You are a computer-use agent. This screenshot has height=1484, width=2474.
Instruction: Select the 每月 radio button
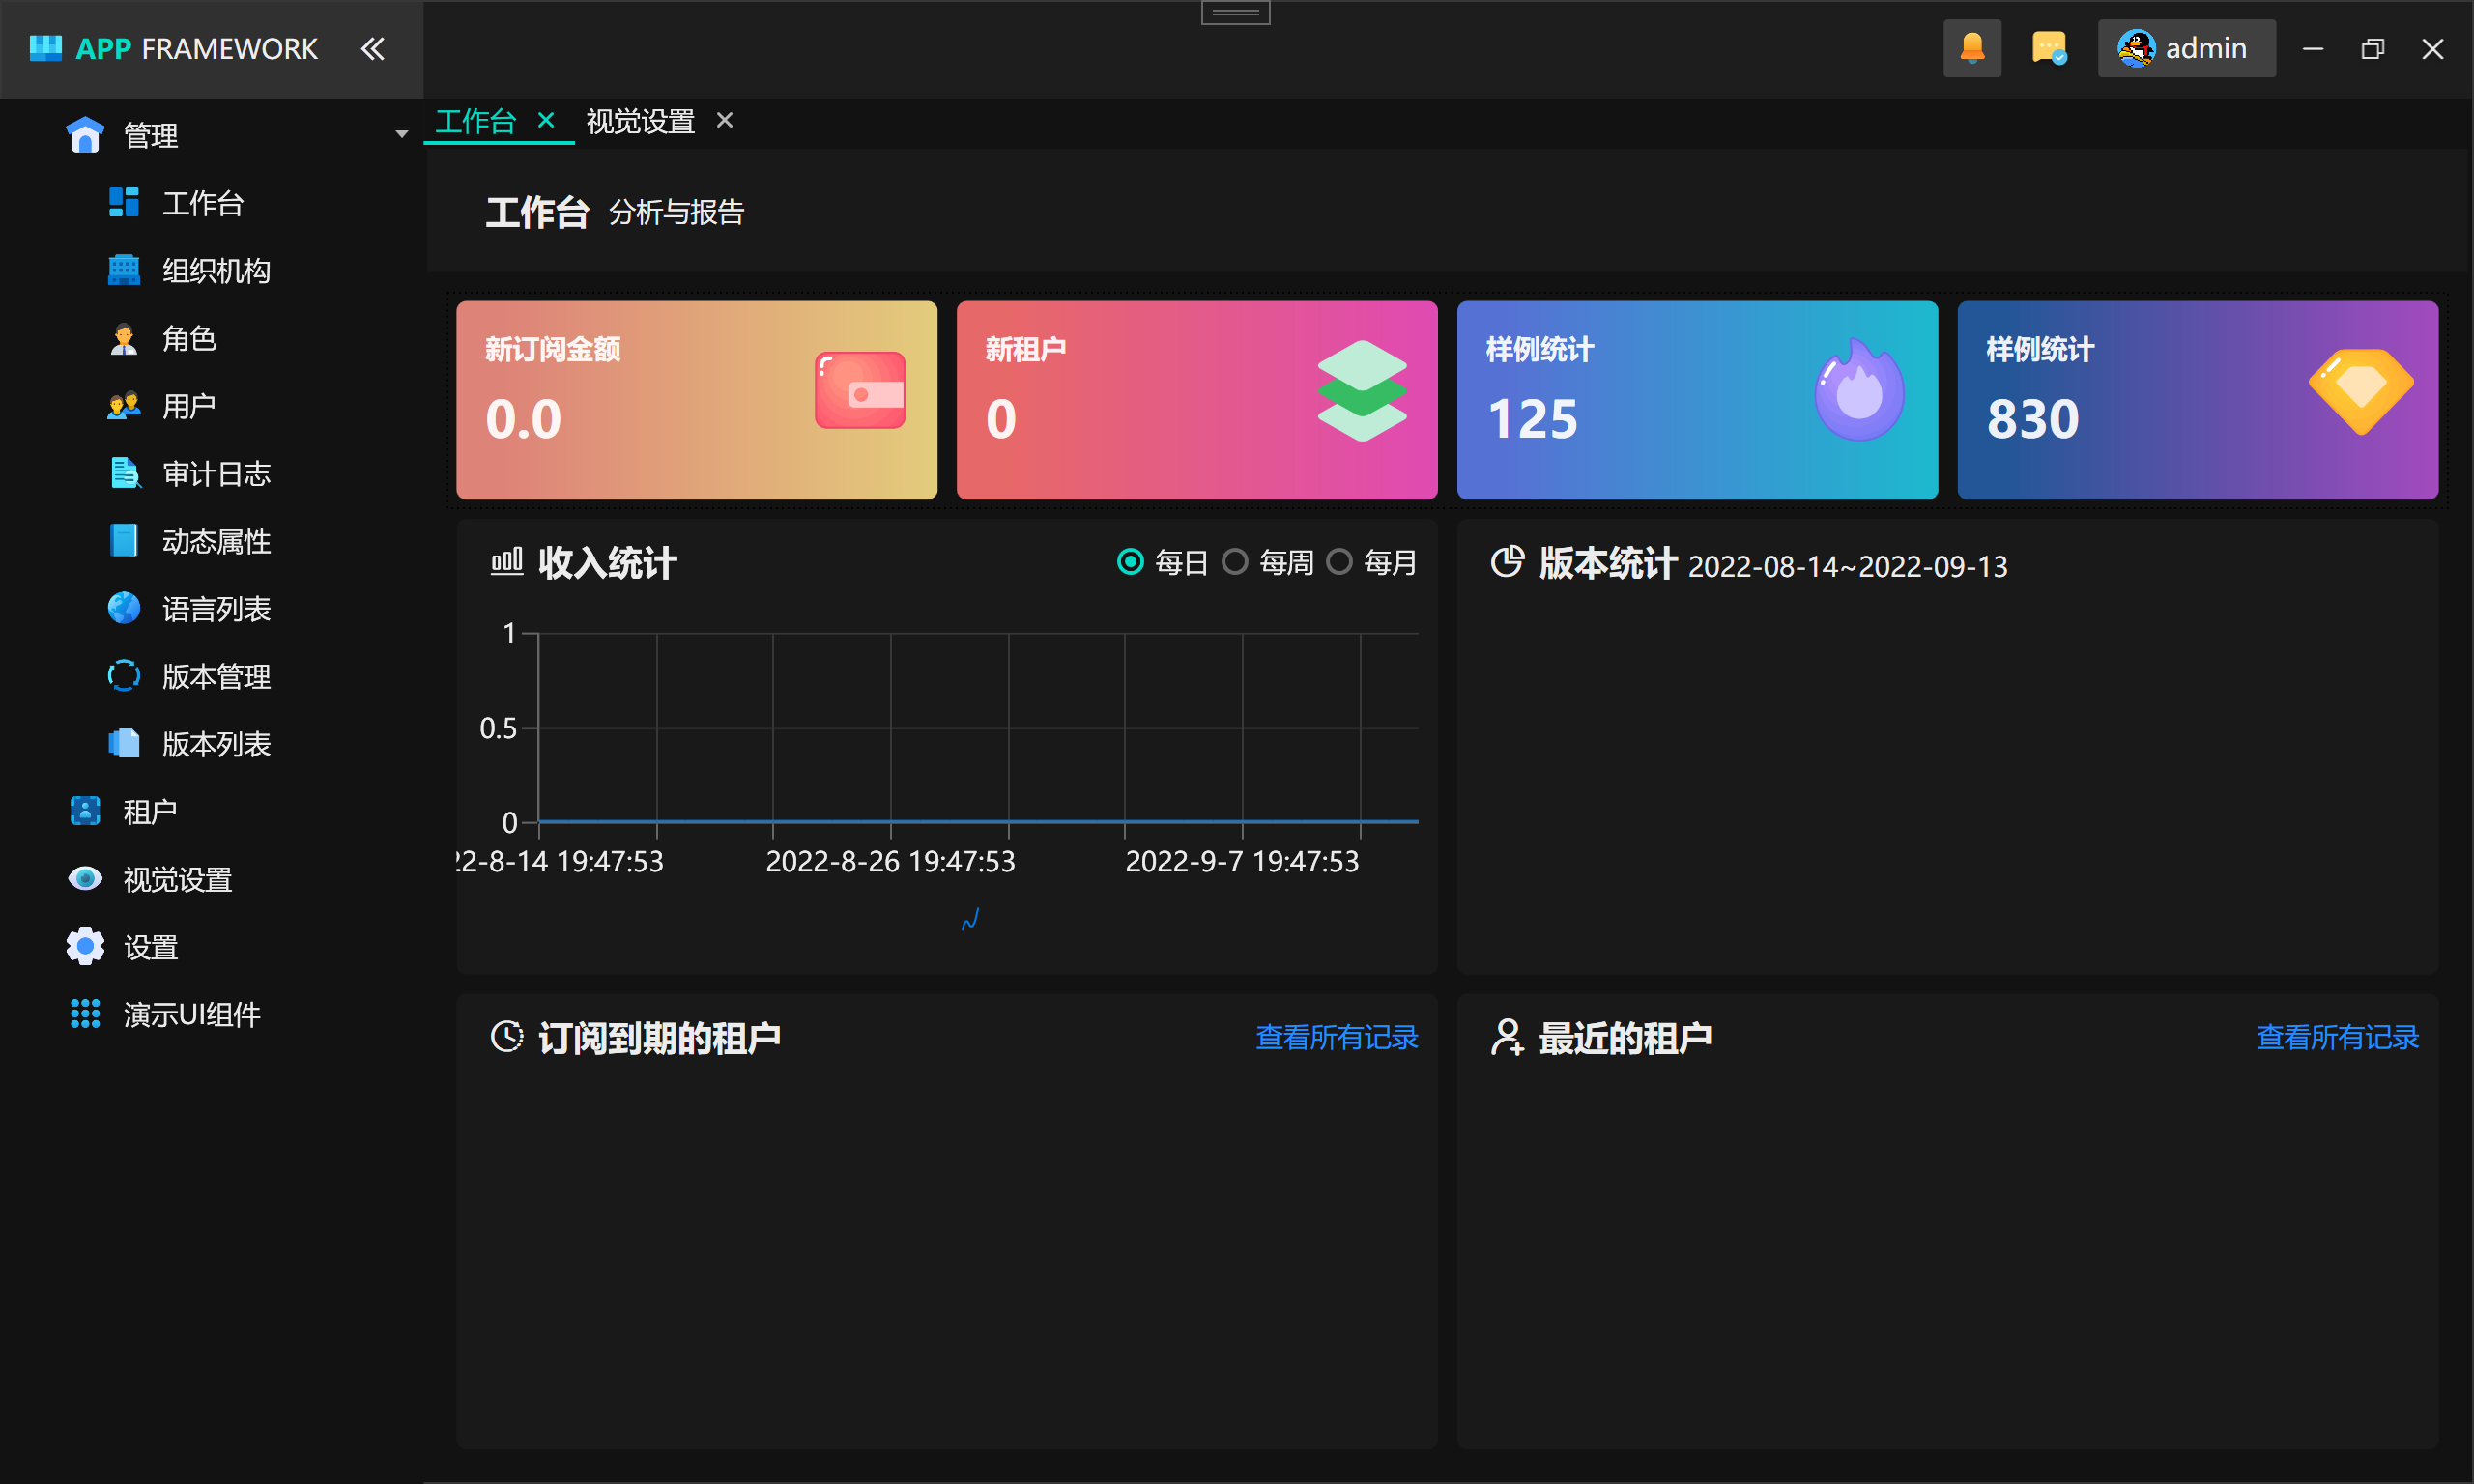1339,562
